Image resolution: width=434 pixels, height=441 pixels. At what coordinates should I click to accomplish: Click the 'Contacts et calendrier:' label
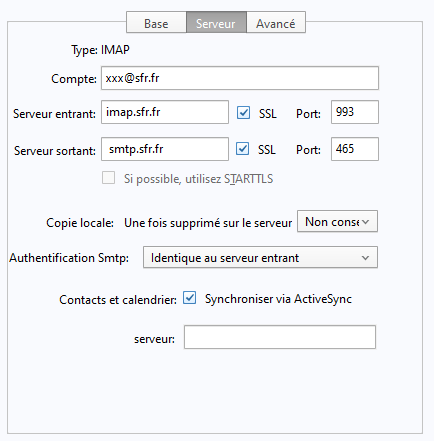[118, 300]
